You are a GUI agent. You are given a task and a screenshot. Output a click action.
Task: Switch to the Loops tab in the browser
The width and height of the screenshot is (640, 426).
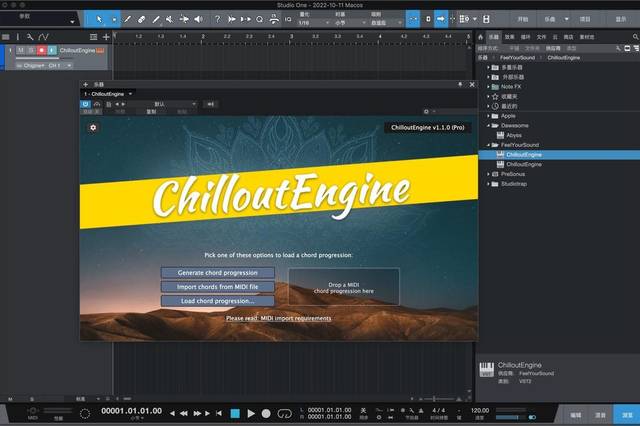[526, 37]
